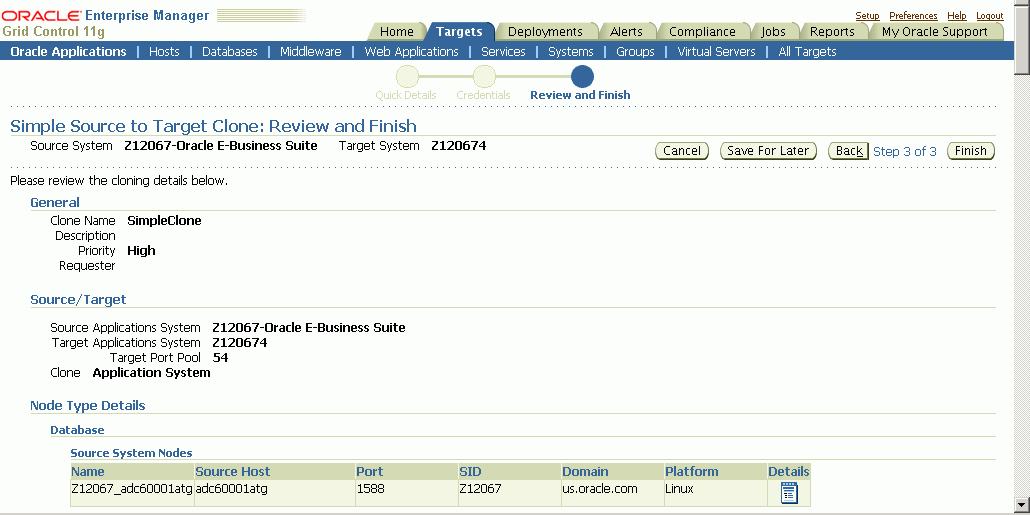Click the Source System Nodes heading
The image size is (1030, 515).
[x=131, y=453]
